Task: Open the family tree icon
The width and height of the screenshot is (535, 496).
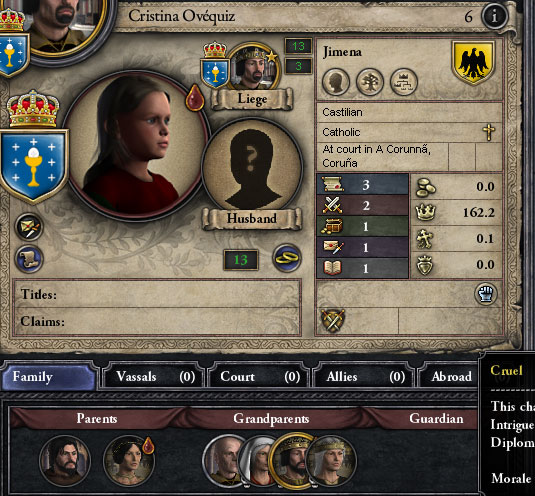Action: [x=370, y=82]
